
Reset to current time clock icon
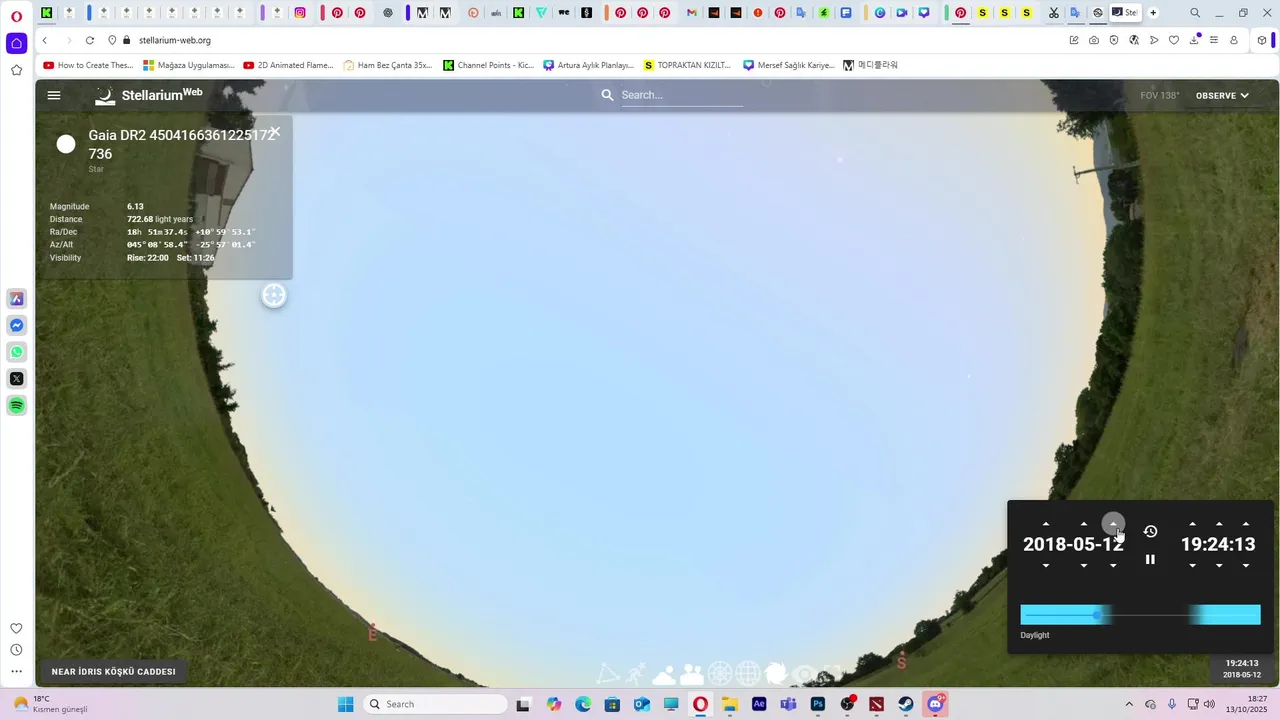(1150, 531)
